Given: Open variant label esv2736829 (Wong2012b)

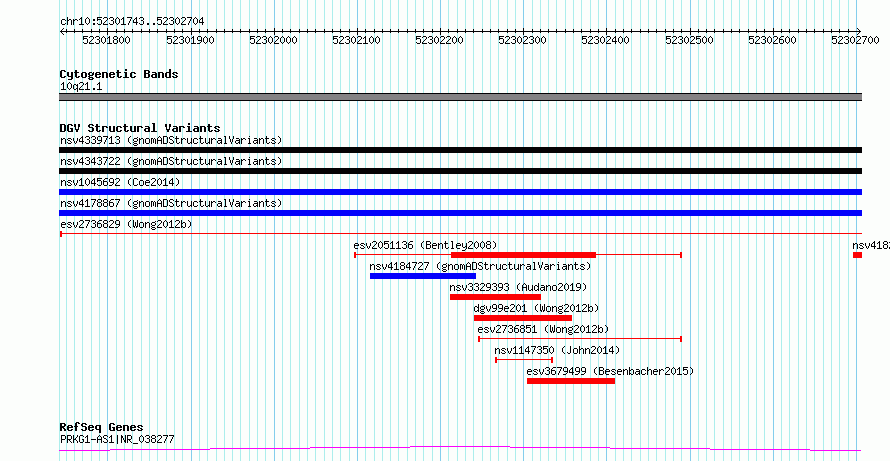Looking at the screenshot, I should click(126, 224).
